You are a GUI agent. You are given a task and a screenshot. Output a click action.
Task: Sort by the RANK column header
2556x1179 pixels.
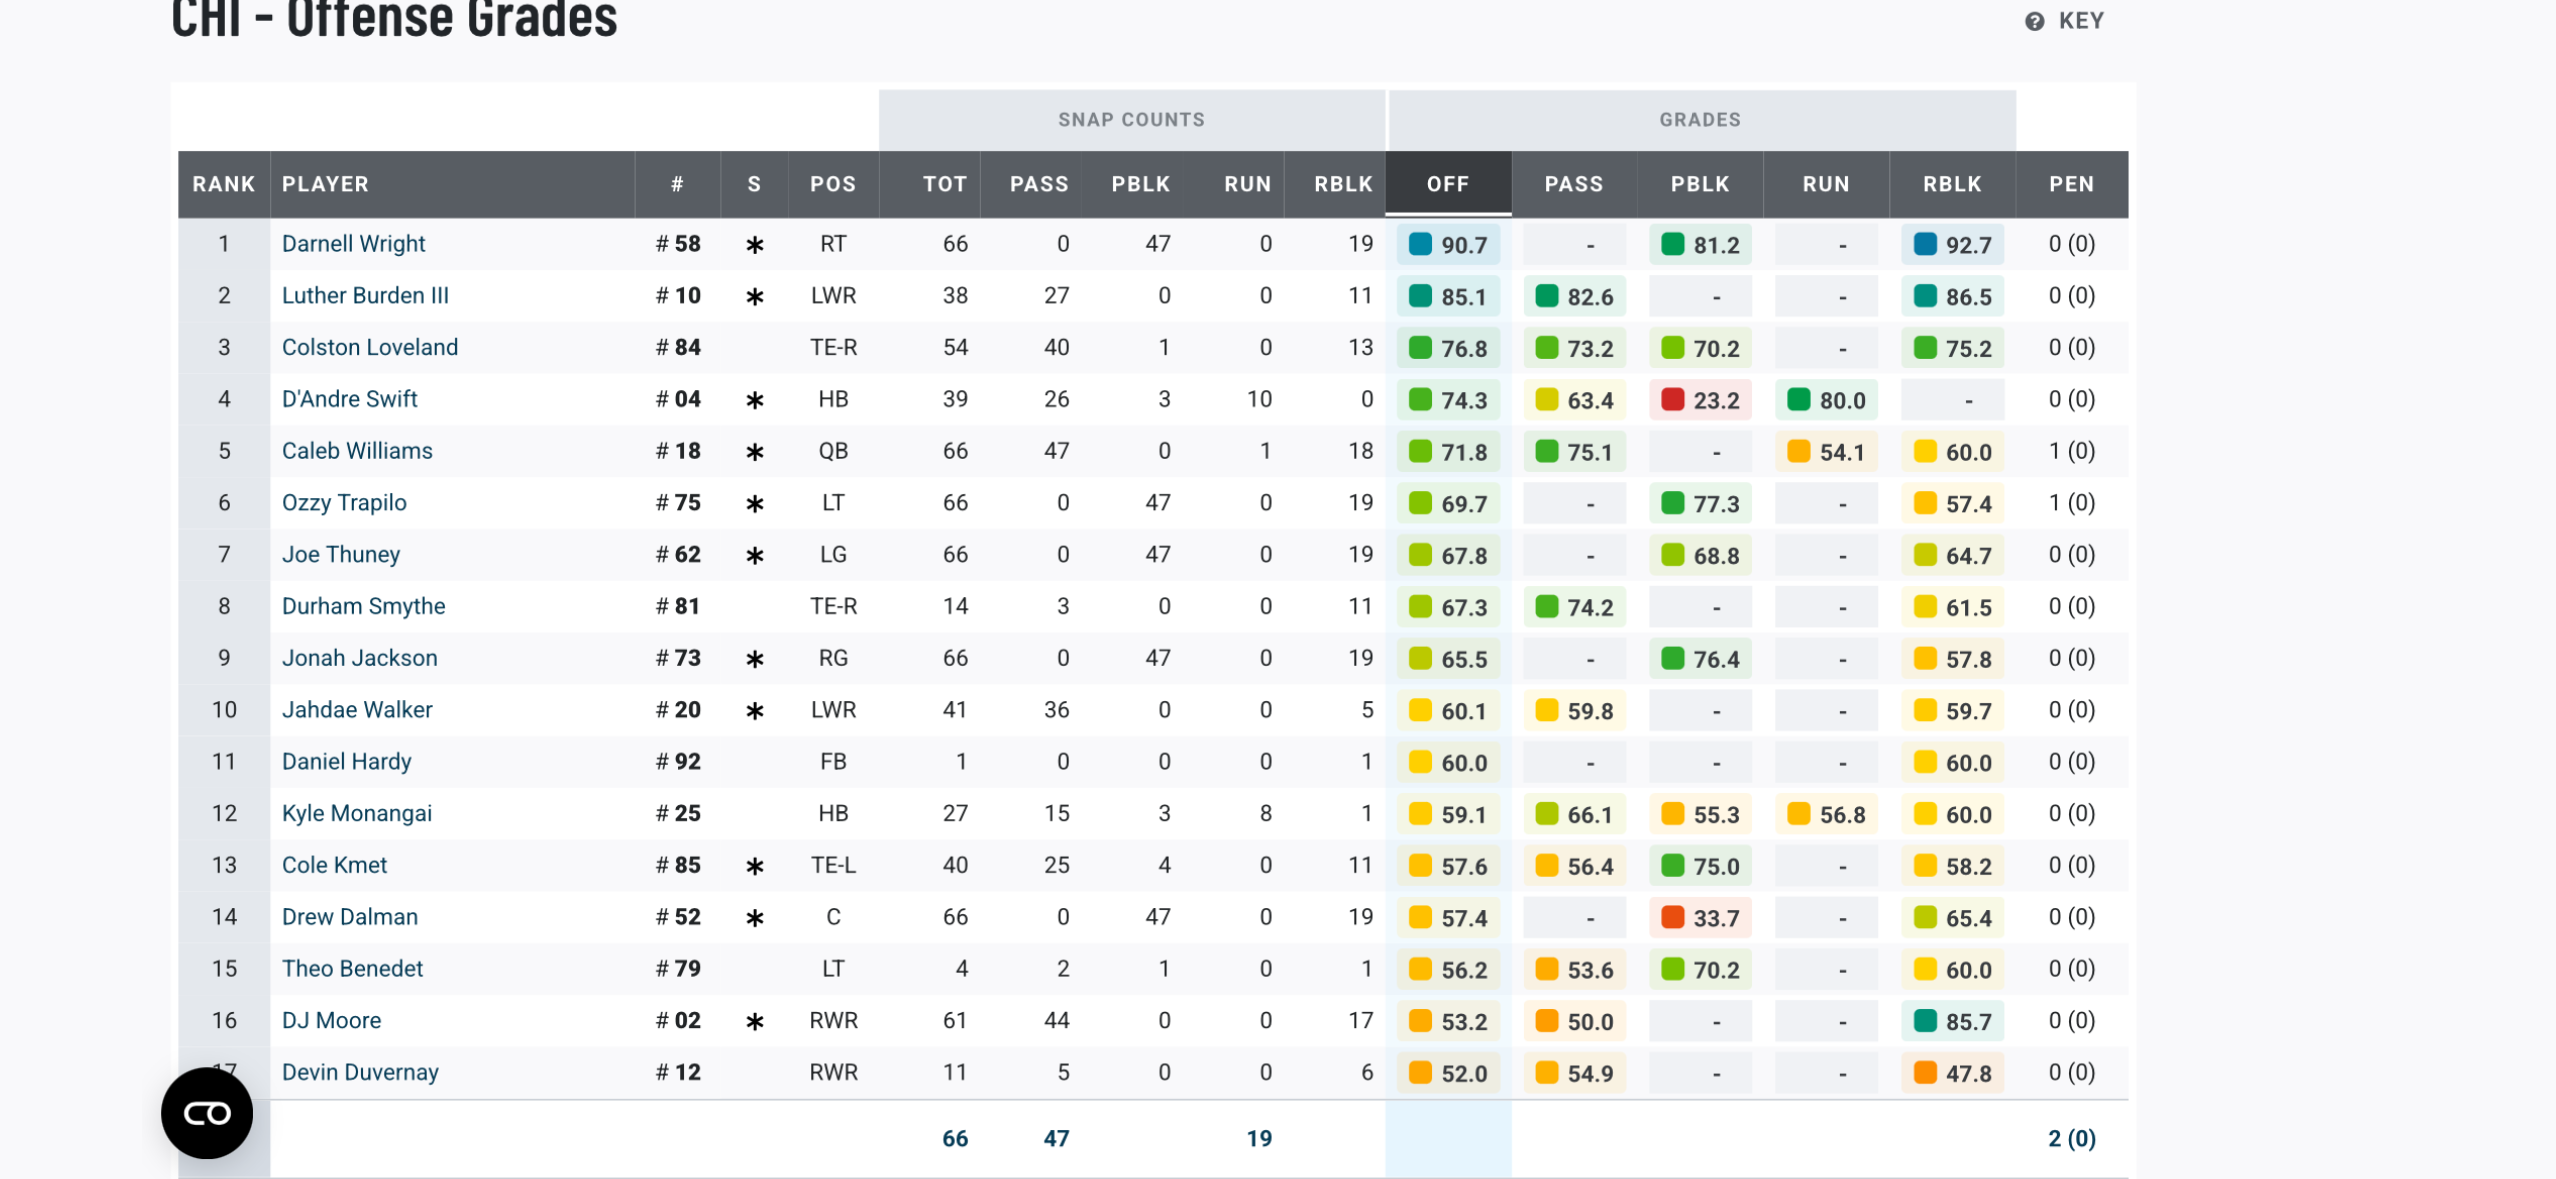[224, 184]
